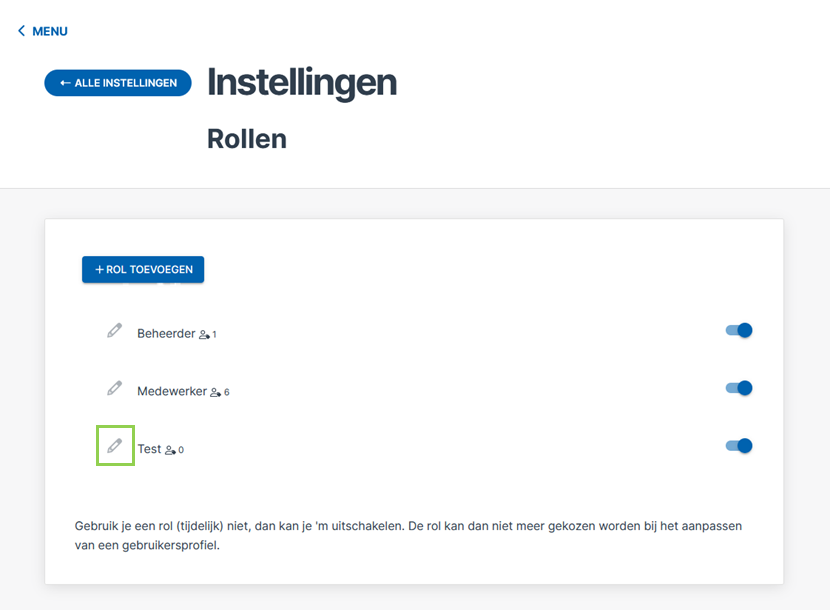Click the user icon next to Beheerder
The height and width of the screenshot is (610, 830).
click(x=204, y=335)
